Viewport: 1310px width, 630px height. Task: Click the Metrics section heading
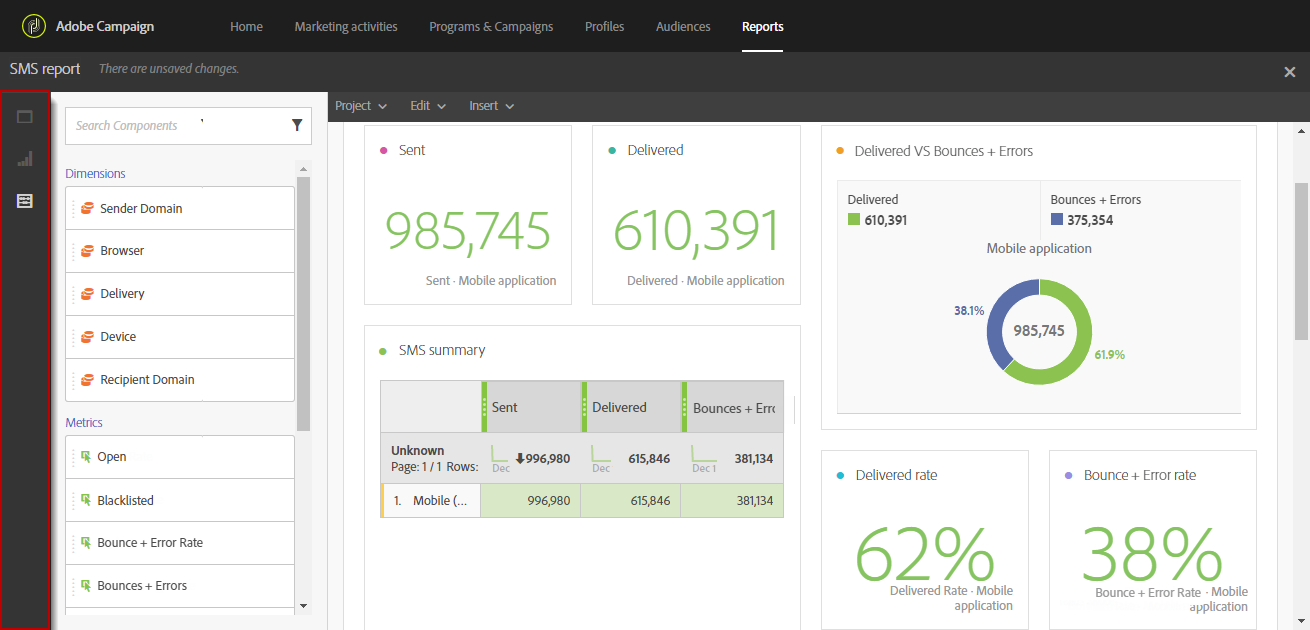coord(84,423)
